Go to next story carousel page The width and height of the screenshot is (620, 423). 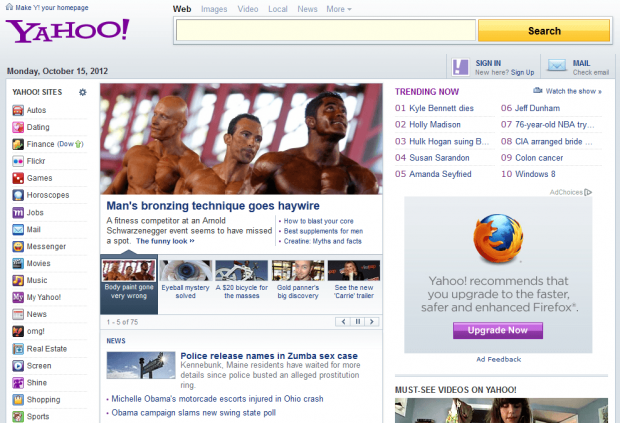[x=372, y=322]
